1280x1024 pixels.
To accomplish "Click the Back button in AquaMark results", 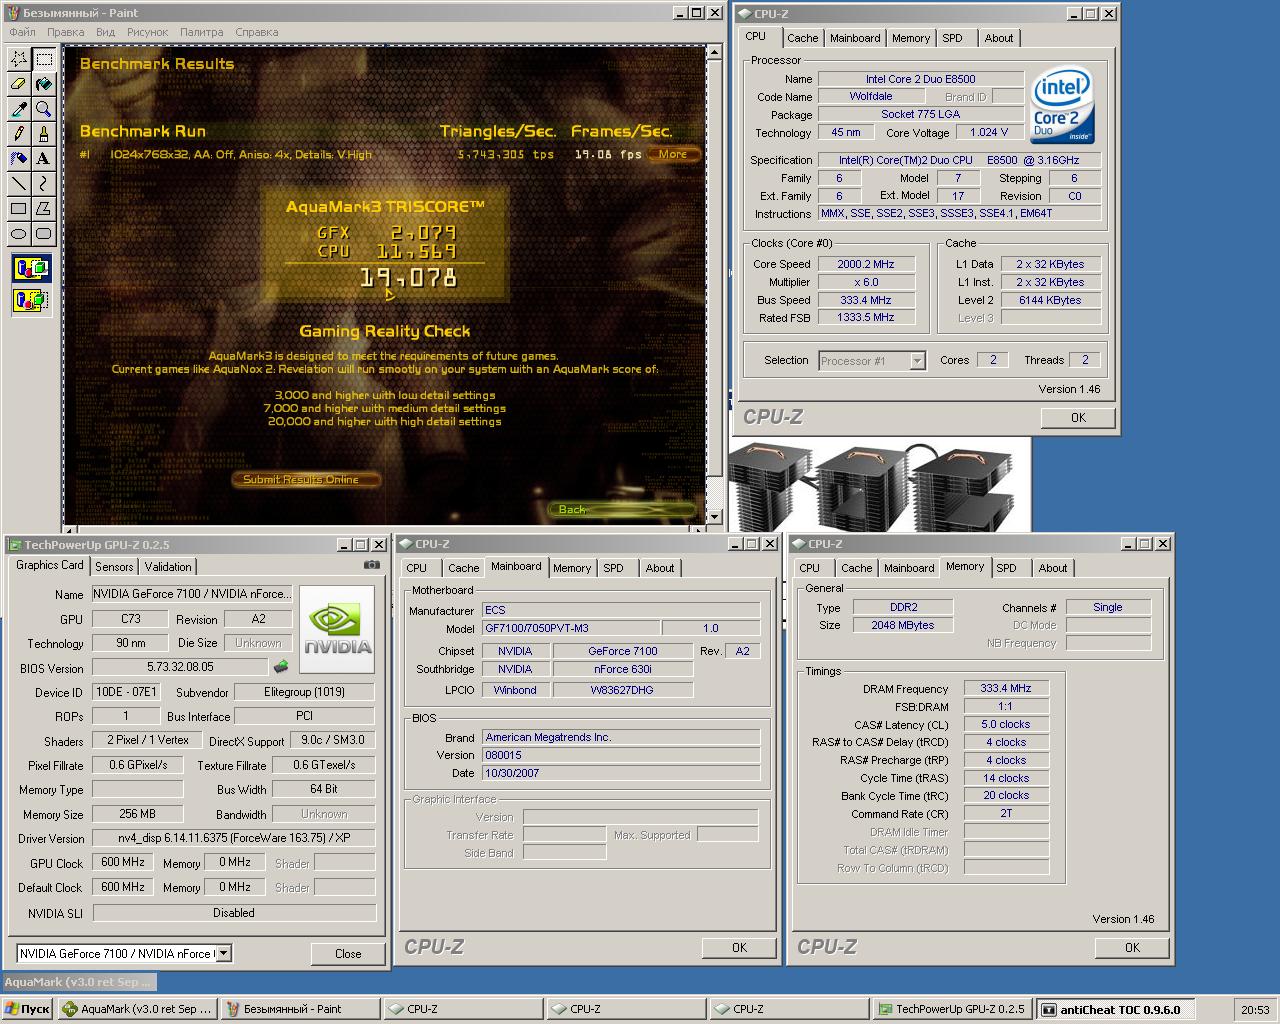I will click(x=621, y=510).
